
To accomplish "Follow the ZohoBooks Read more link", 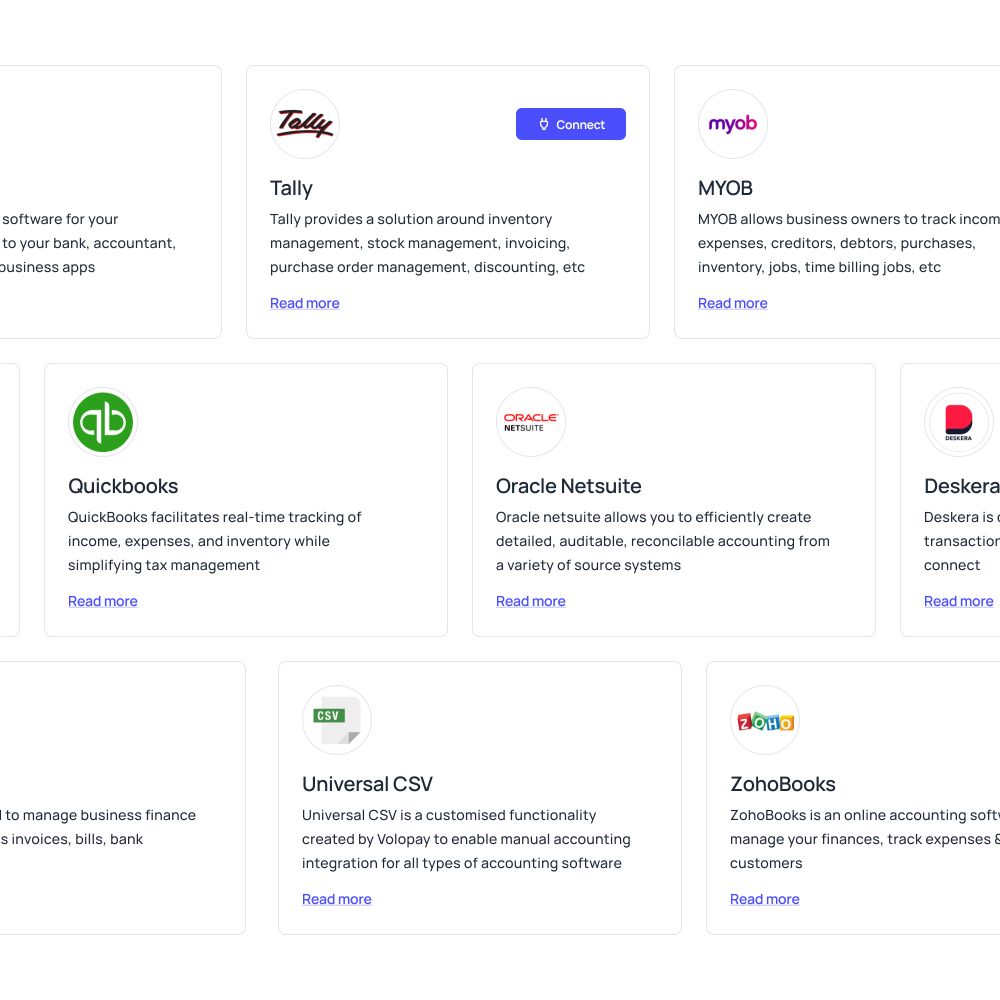I will click(765, 899).
